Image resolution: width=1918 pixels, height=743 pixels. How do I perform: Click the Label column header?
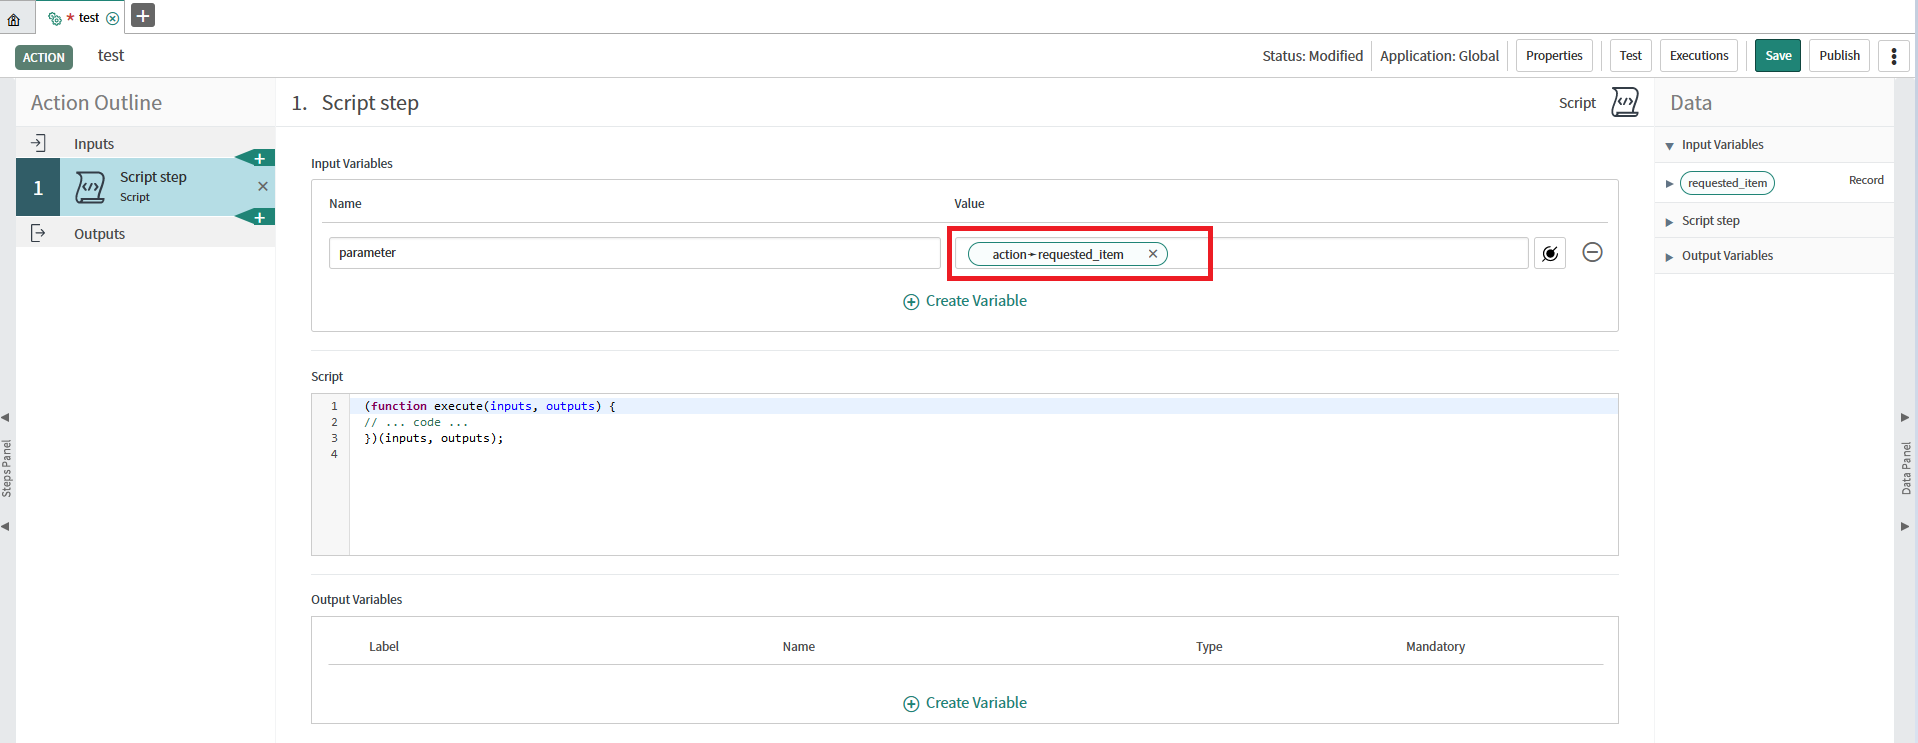[x=384, y=647]
